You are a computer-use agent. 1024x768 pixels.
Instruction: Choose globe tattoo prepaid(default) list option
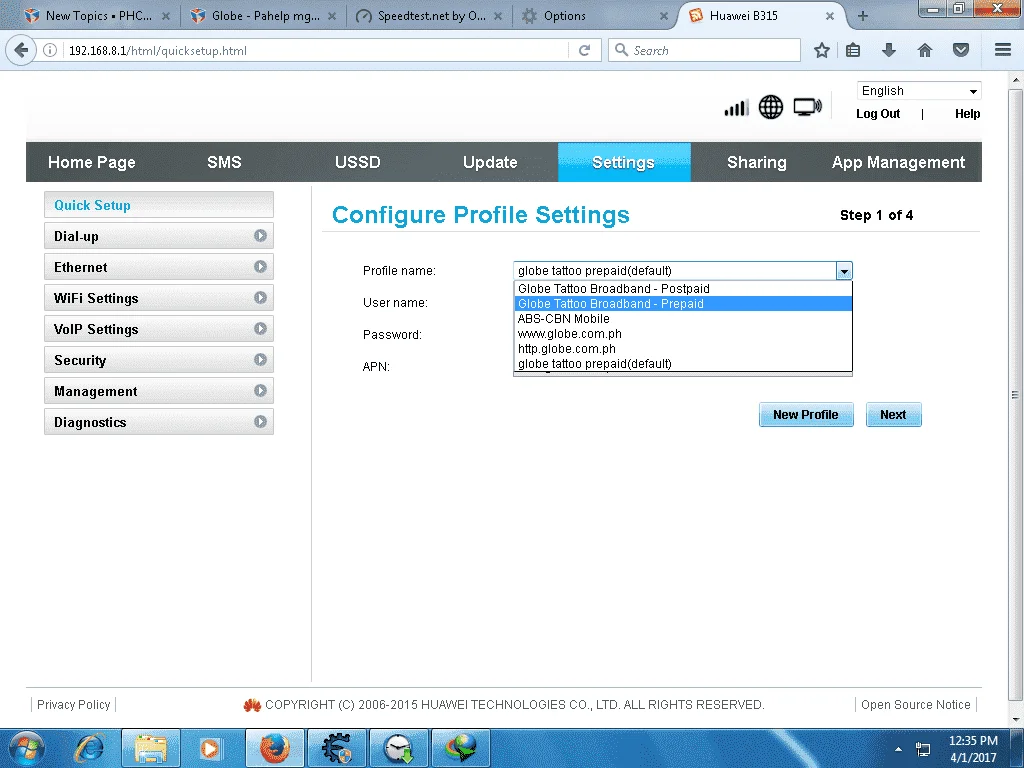coord(683,364)
